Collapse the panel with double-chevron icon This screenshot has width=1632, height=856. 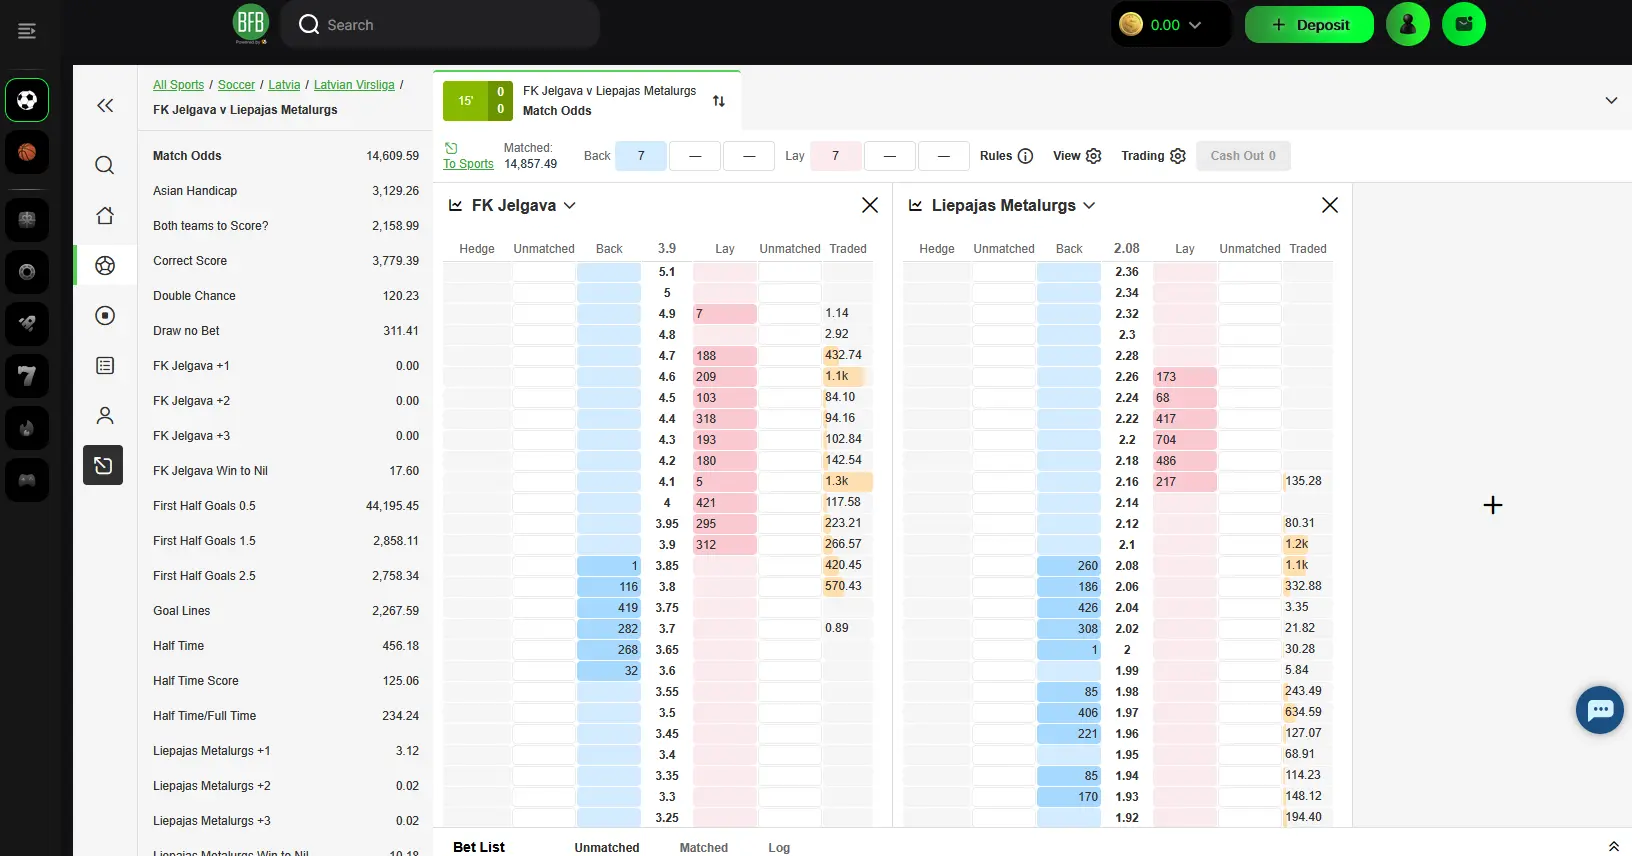(x=105, y=105)
